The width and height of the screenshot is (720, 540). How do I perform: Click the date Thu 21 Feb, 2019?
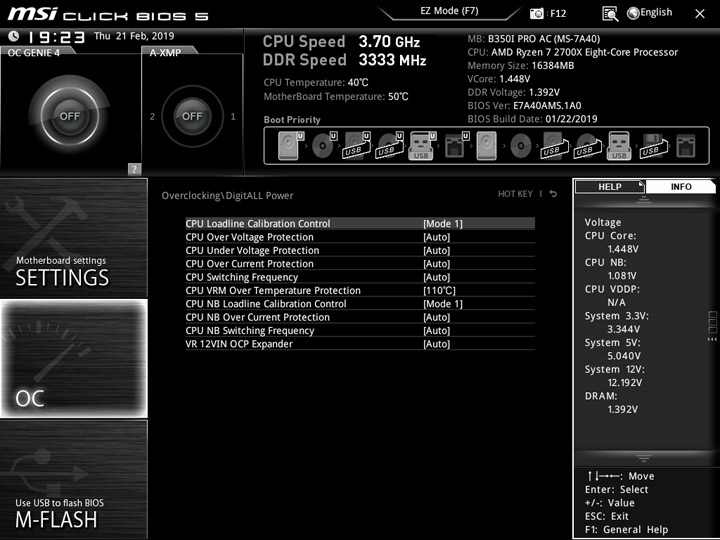(x=134, y=36)
